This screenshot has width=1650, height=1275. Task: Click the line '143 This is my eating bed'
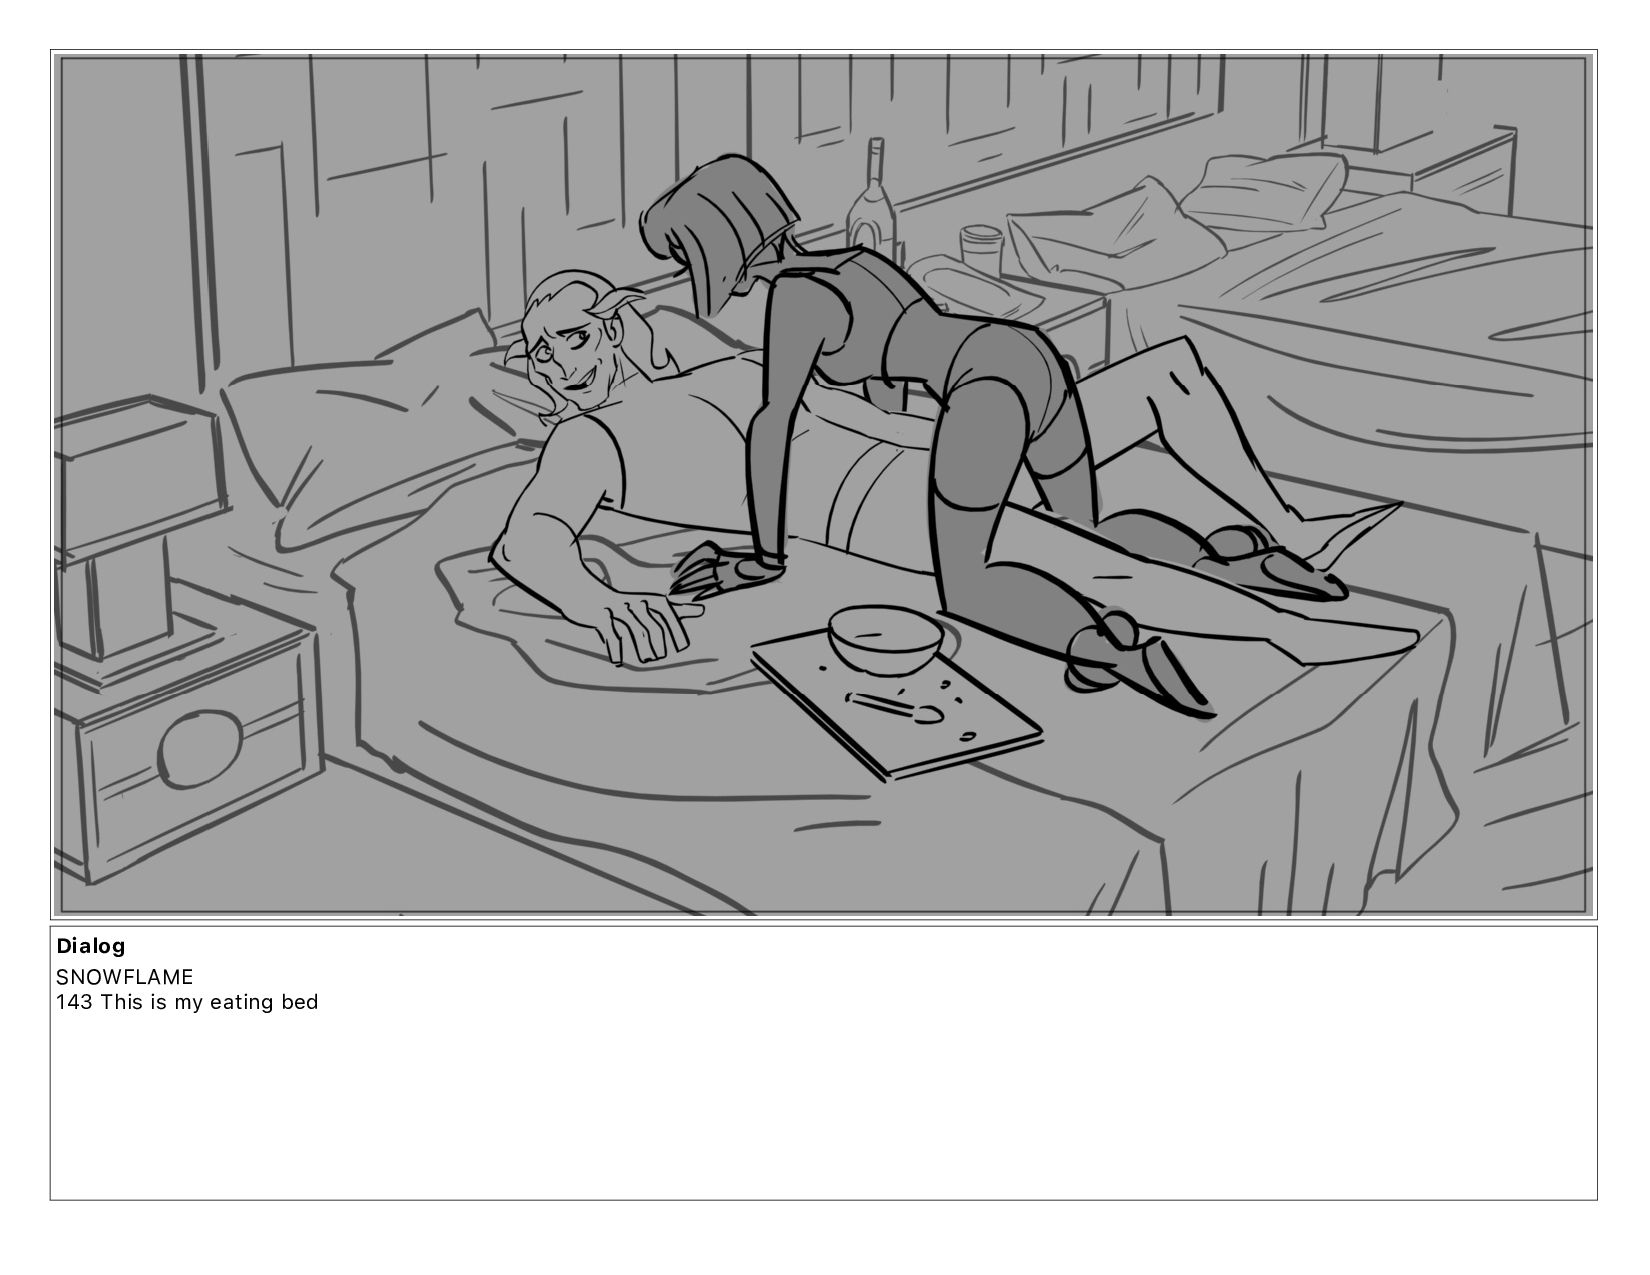(x=187, y=1002)
